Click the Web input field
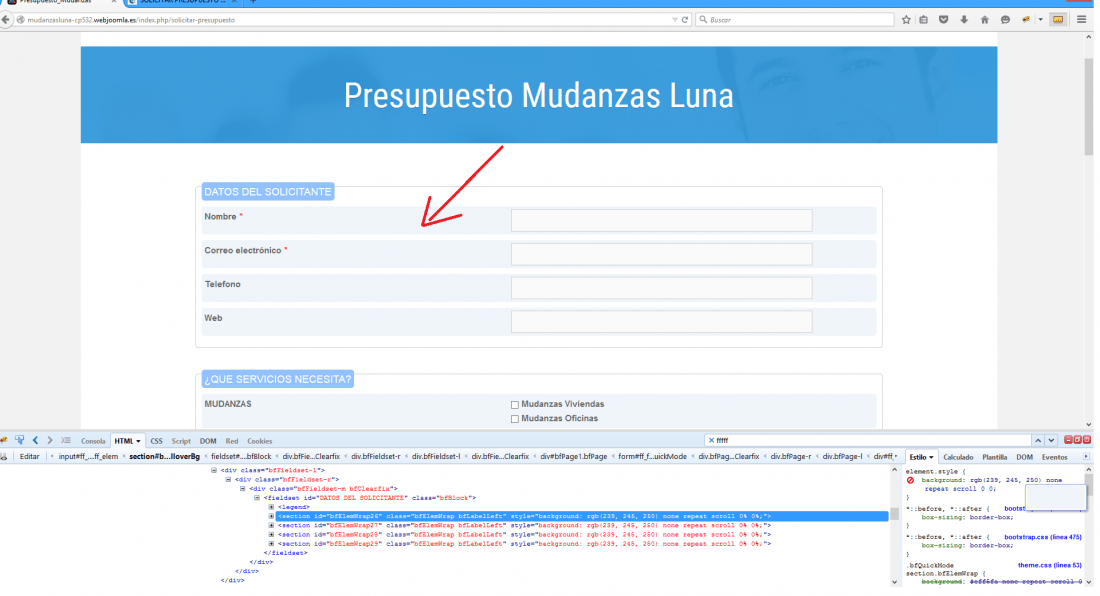 click(x=662, y=321)
